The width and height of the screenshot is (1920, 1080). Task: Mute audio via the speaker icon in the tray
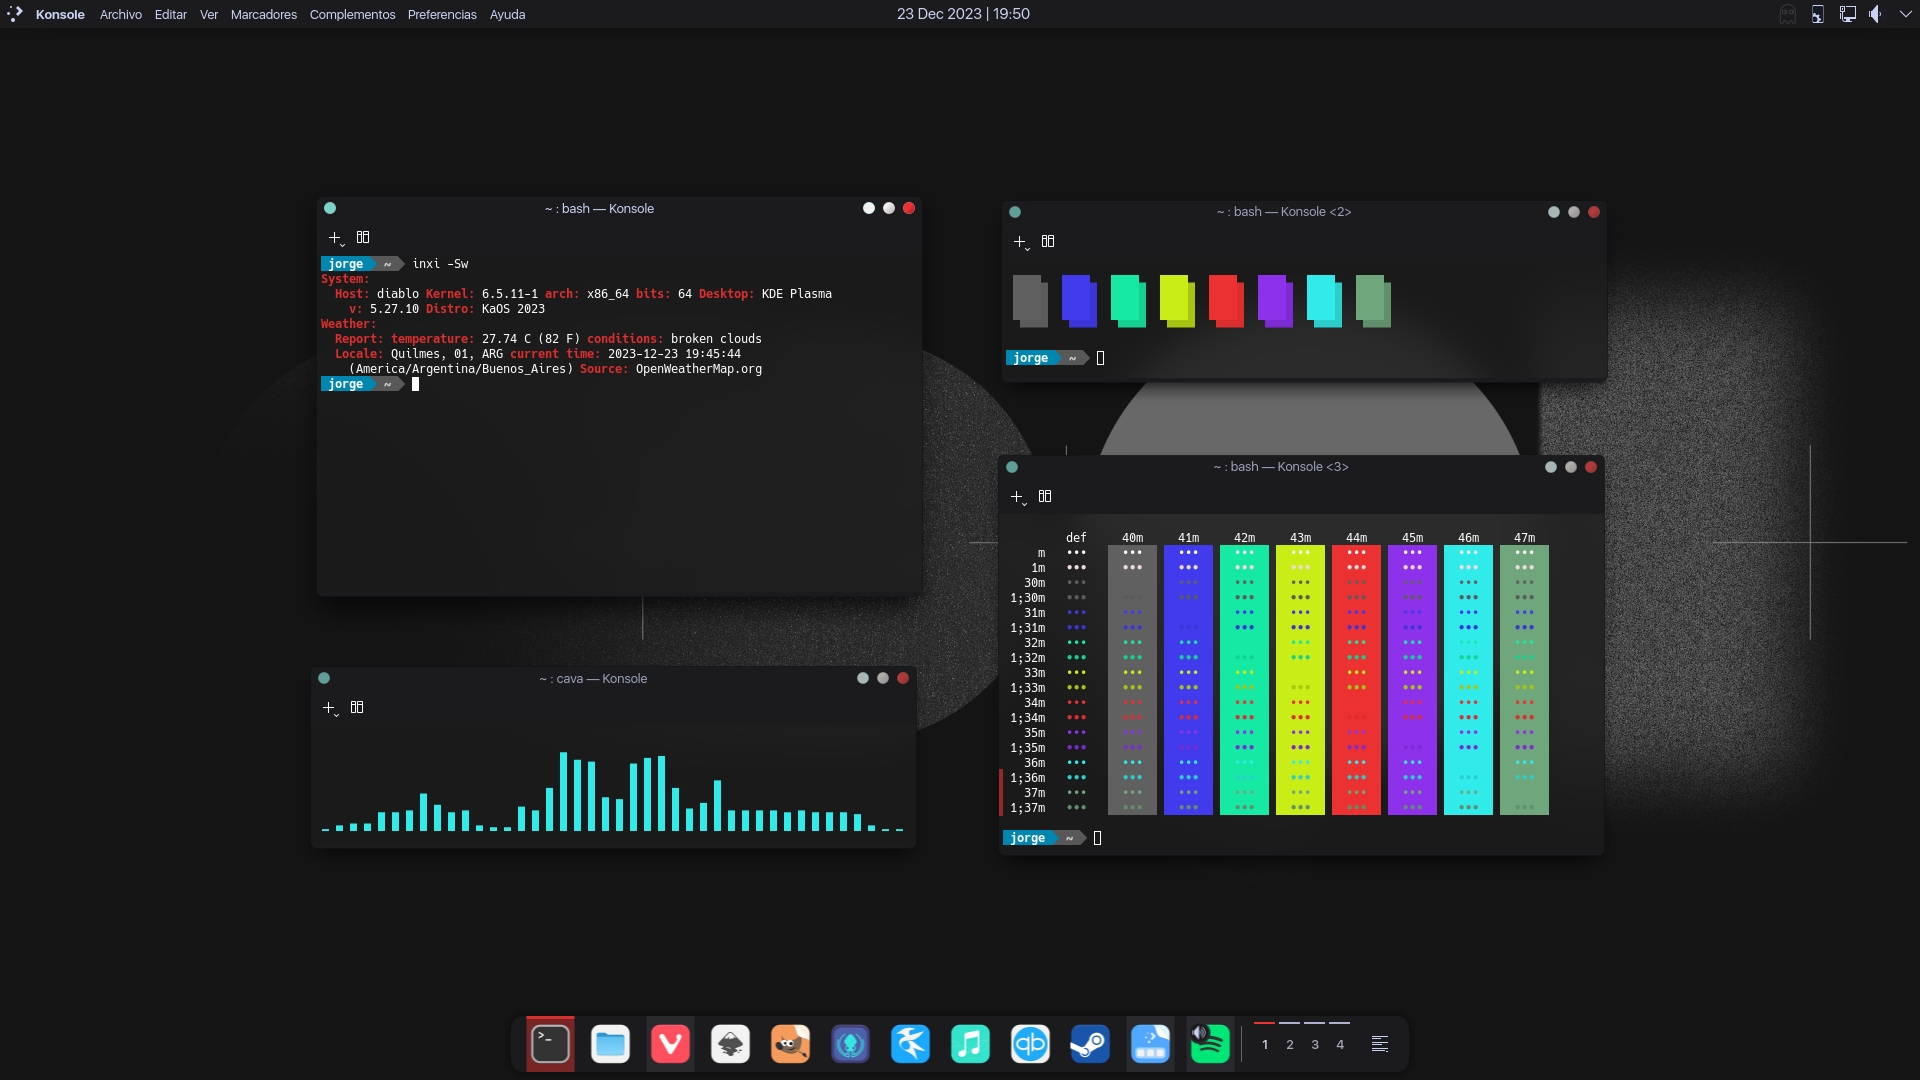point(1876,14)
